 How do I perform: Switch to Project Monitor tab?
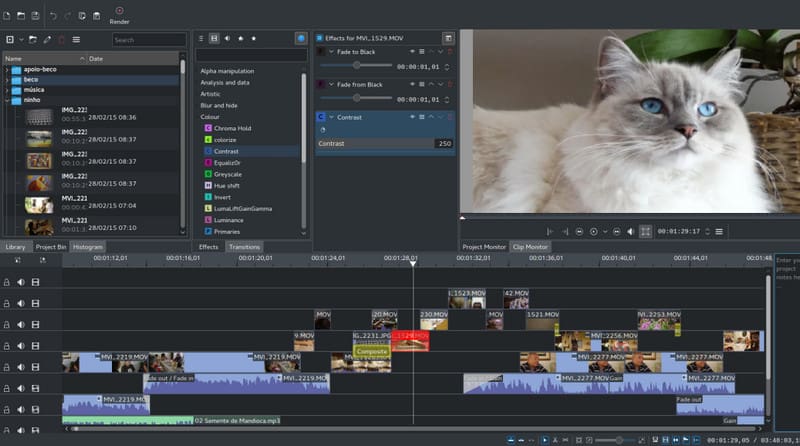tap(484, 247)
